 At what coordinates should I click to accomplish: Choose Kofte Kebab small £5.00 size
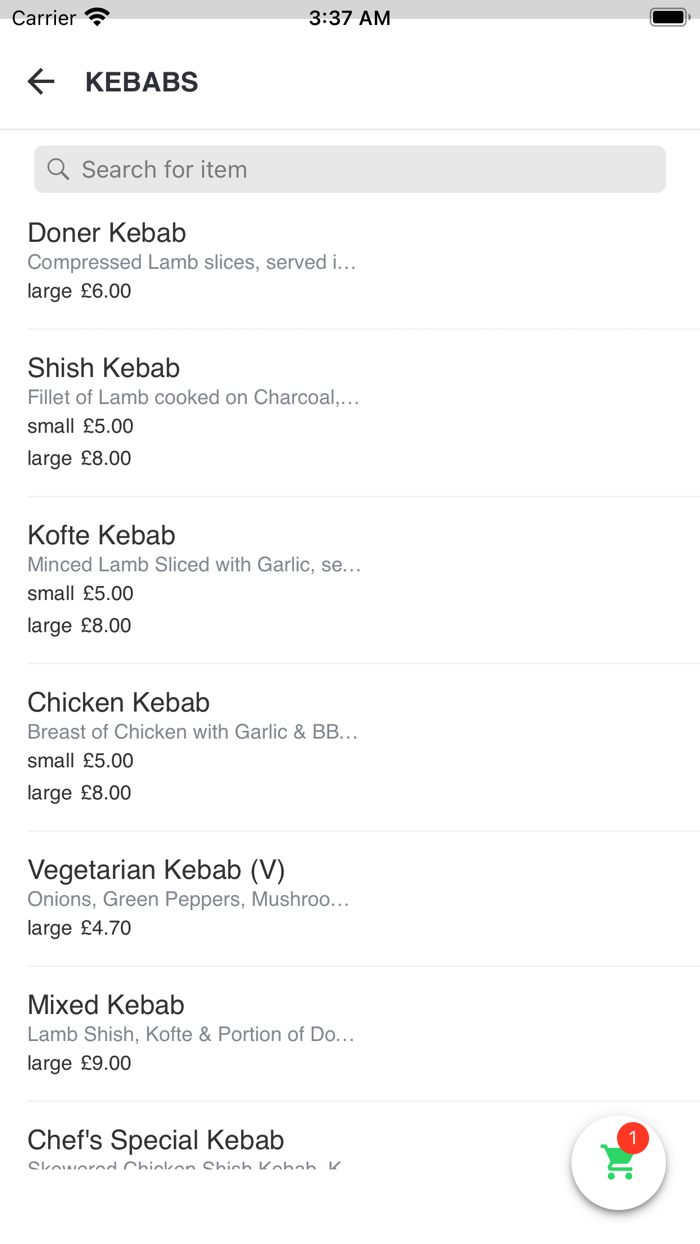[81, 593]
